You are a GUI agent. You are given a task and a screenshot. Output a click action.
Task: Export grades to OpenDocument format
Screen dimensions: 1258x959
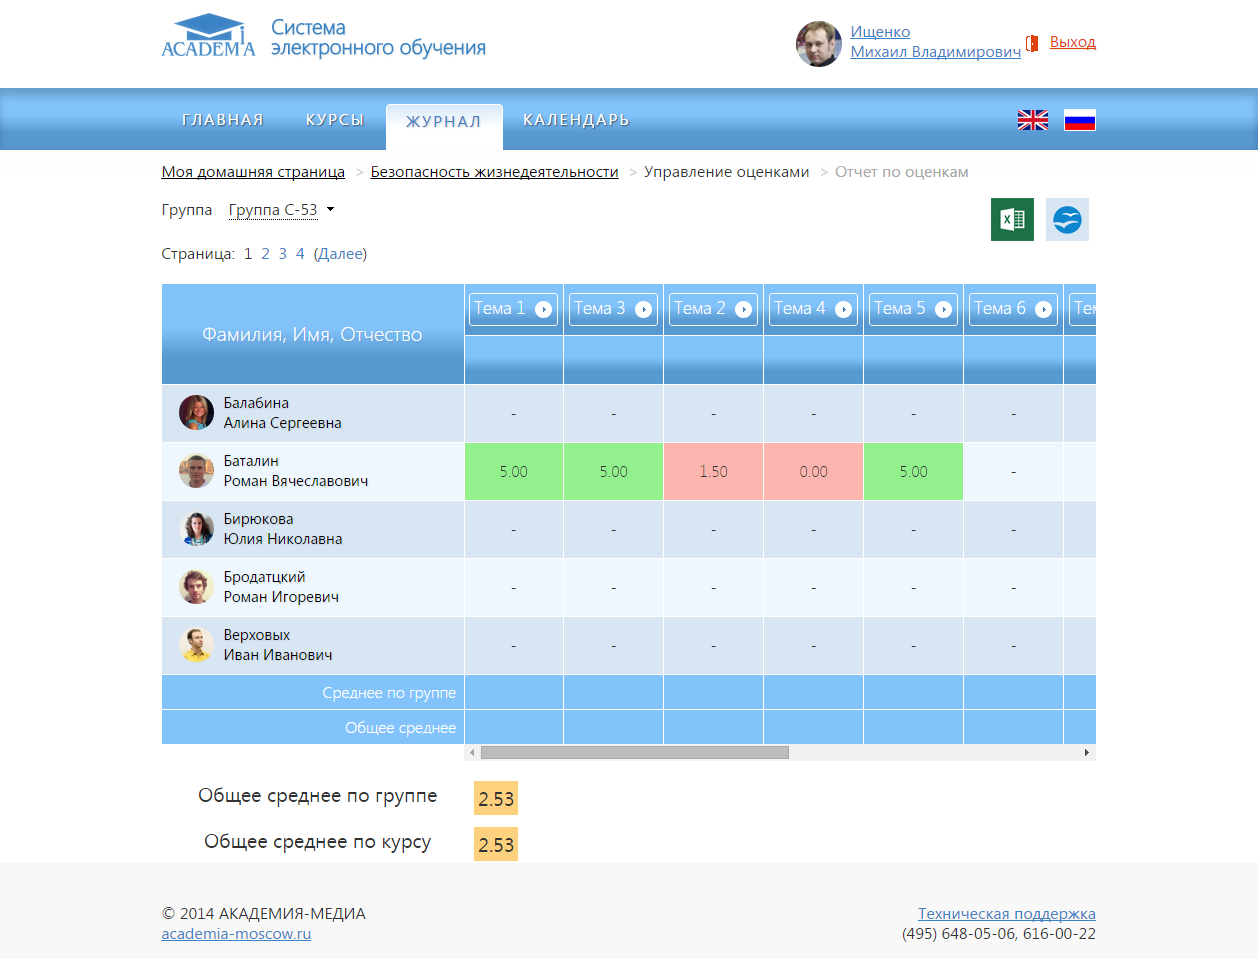pyautogui.click(x=1067, y=219)
